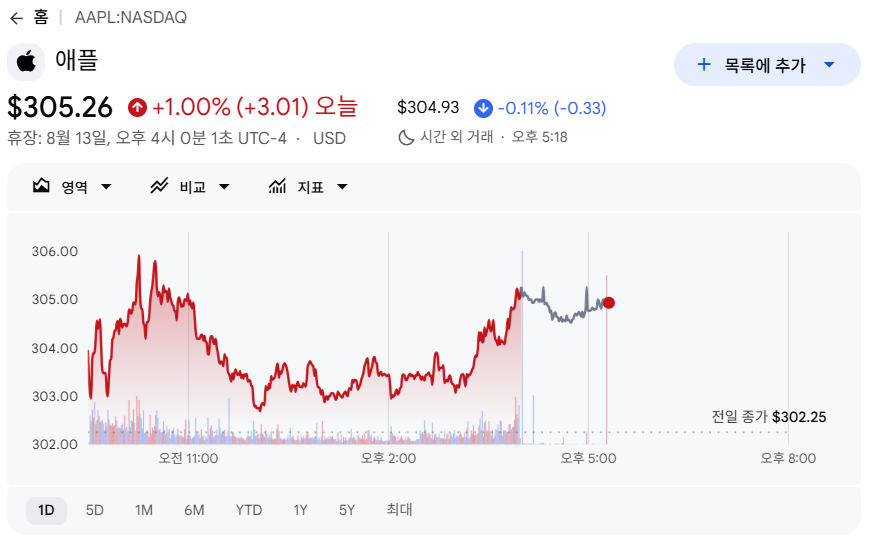Open the 목록에 추가 dropdown caret

pos(829,65)
